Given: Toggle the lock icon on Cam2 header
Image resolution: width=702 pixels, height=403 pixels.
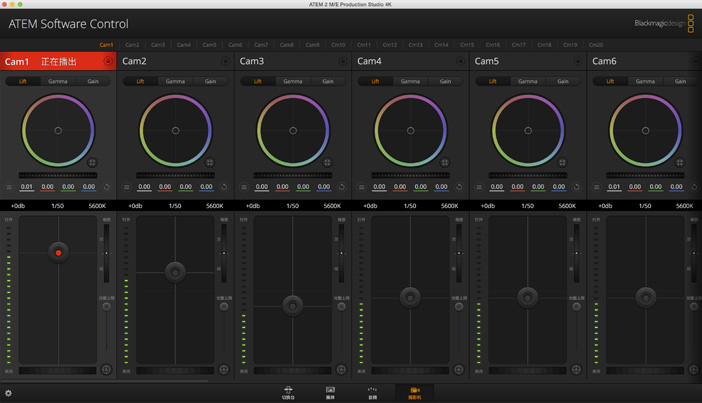Looking at the screenshot, I should tap(225, 61).
